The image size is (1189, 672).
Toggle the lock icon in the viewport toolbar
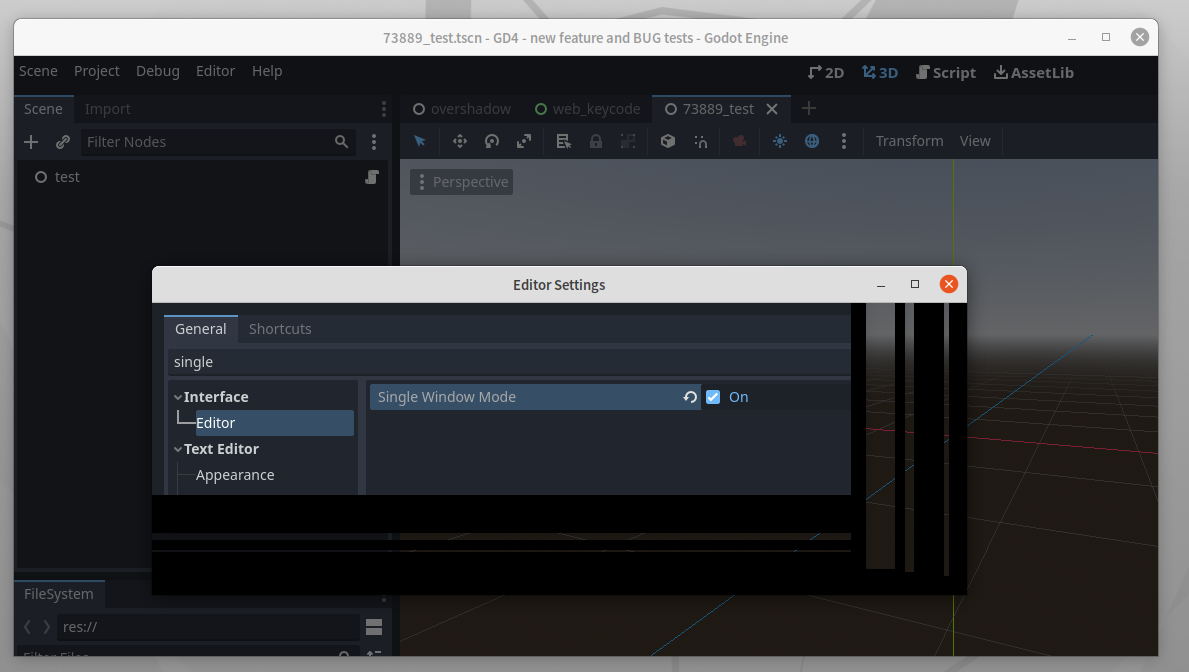[595, 141]
